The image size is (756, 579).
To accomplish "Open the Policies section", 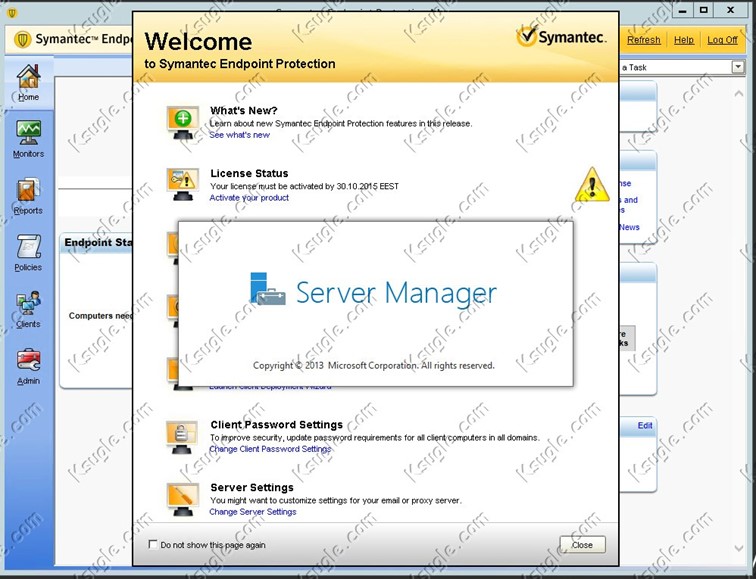I will (28, 253).
